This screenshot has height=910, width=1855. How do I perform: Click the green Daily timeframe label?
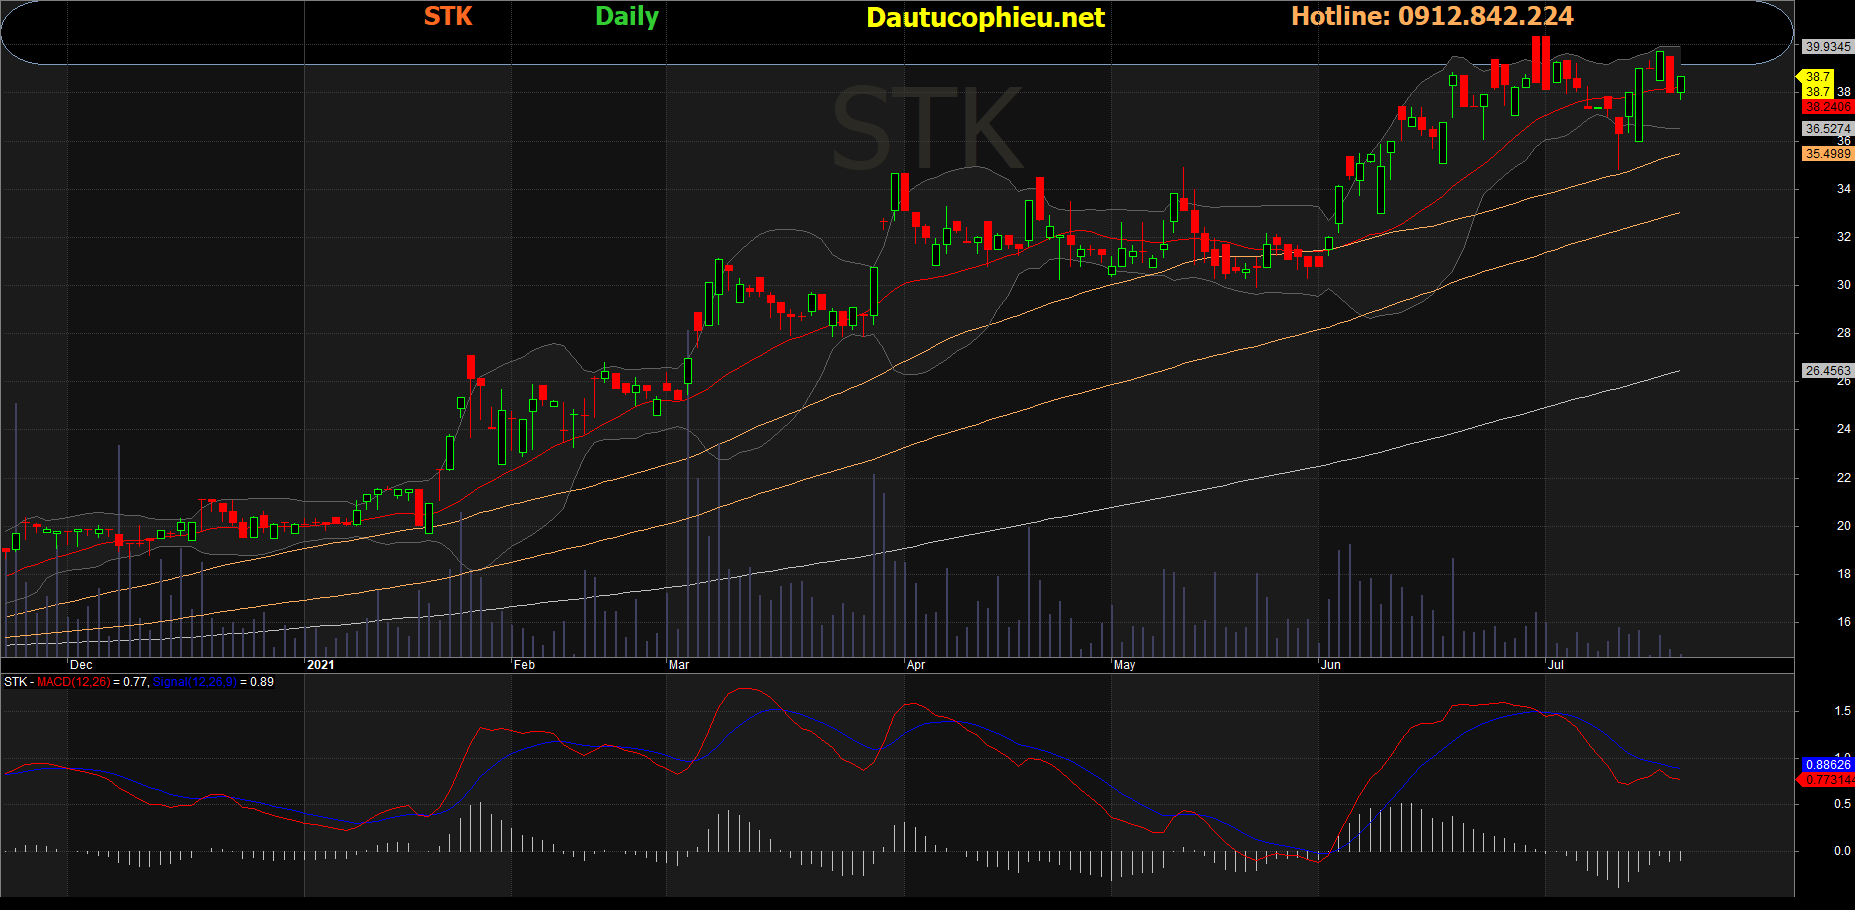point(627,16)
